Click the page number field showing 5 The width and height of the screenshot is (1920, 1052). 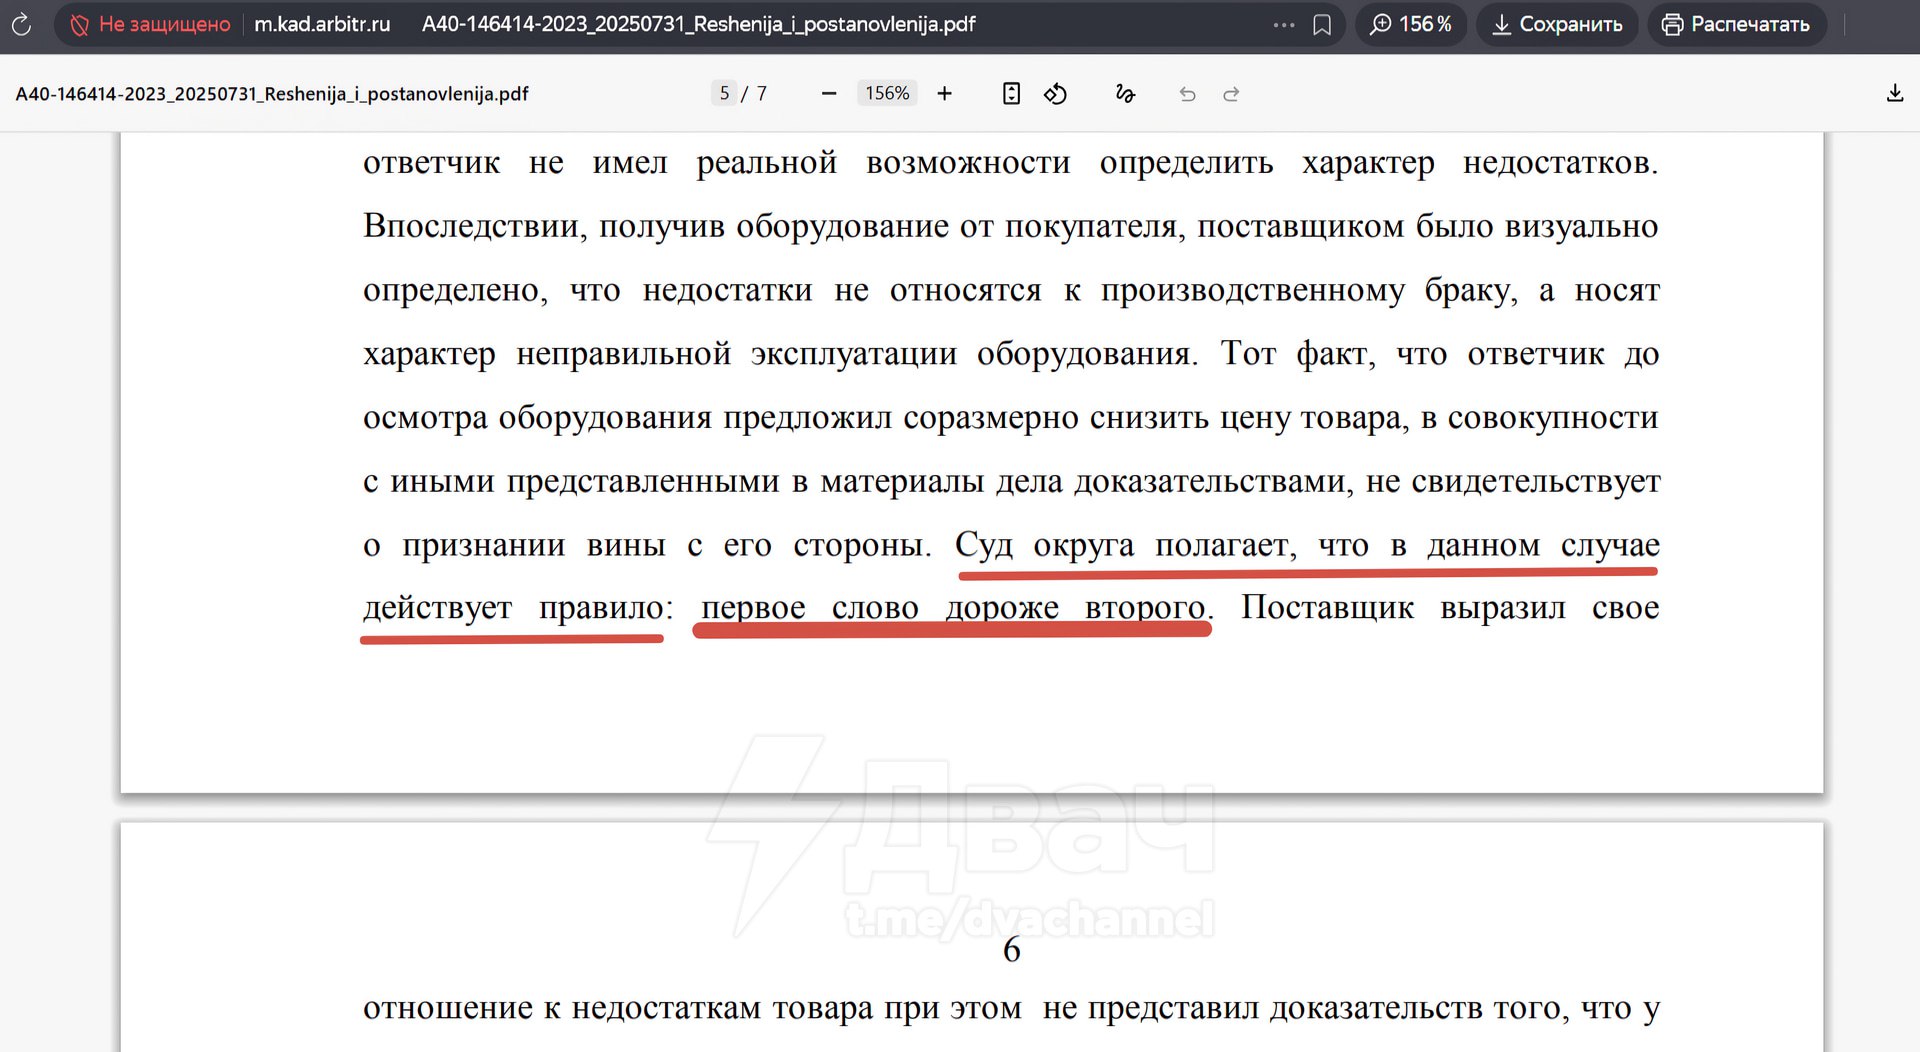(724, 94)
